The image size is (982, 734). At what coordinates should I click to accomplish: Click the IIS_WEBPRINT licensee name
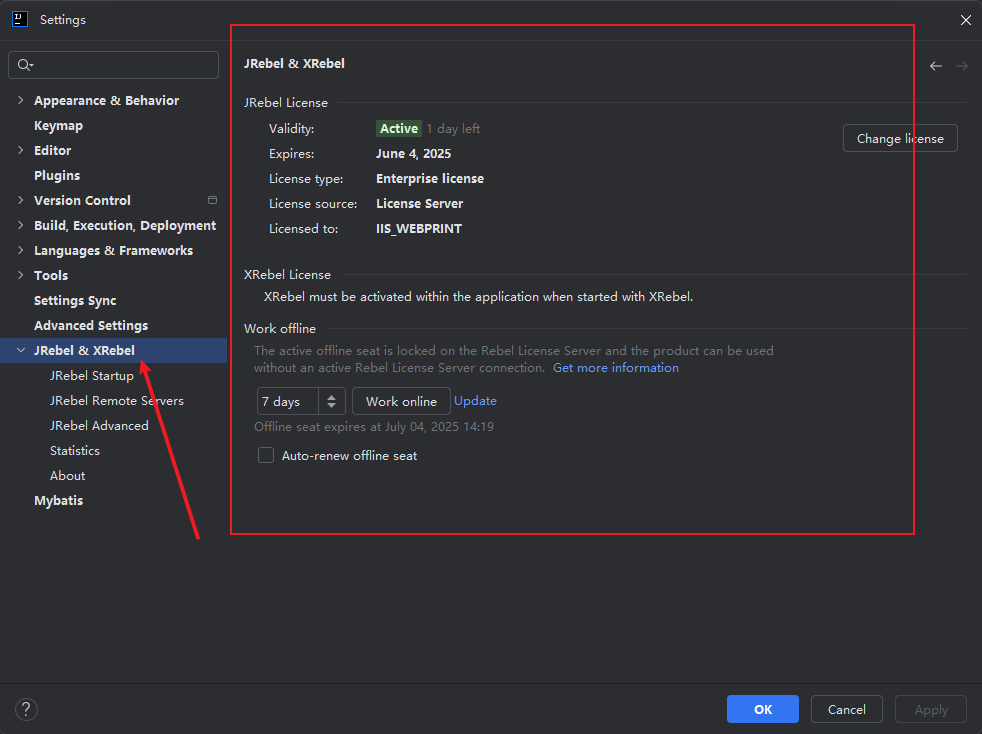click(x=419, y=229)
